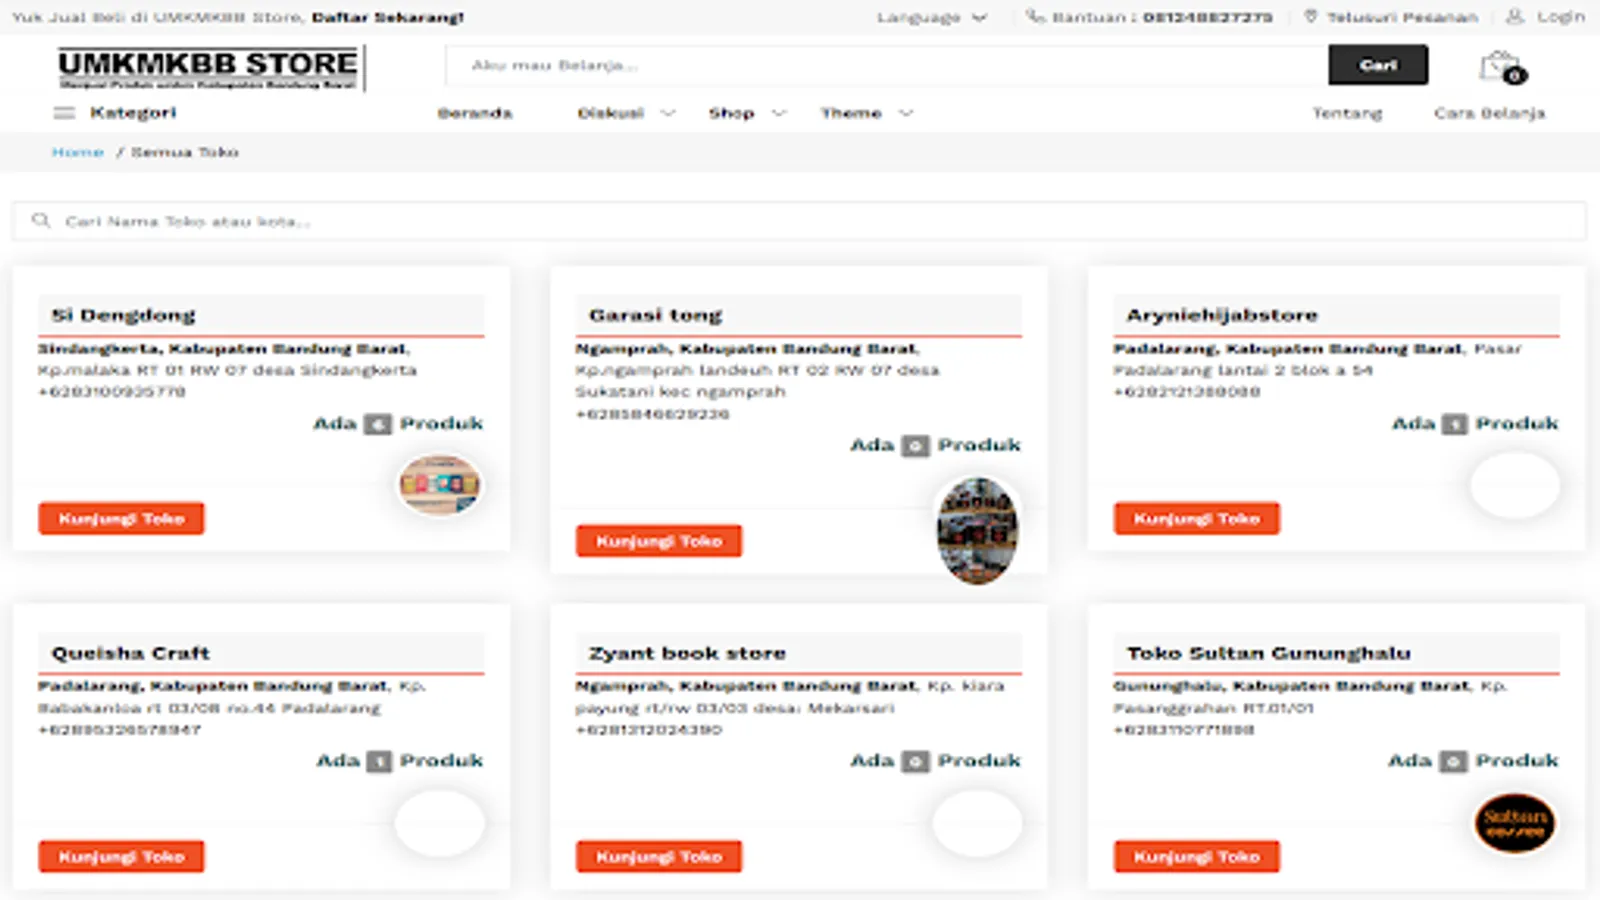
Task: Open the Shop menu item
Action: click(x=731, y=113)
